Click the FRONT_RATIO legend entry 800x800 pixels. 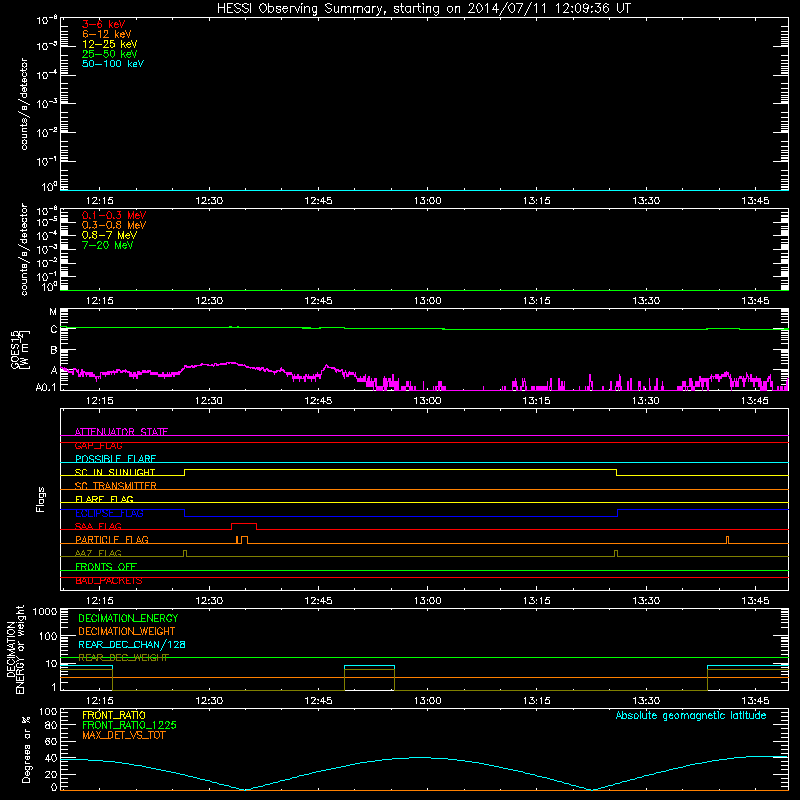tap(114, 715)
